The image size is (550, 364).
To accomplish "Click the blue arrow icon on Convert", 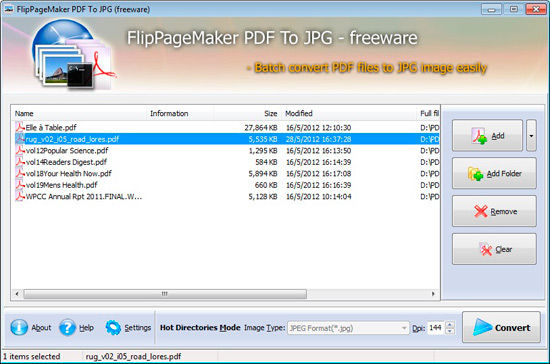I will 482,327.
